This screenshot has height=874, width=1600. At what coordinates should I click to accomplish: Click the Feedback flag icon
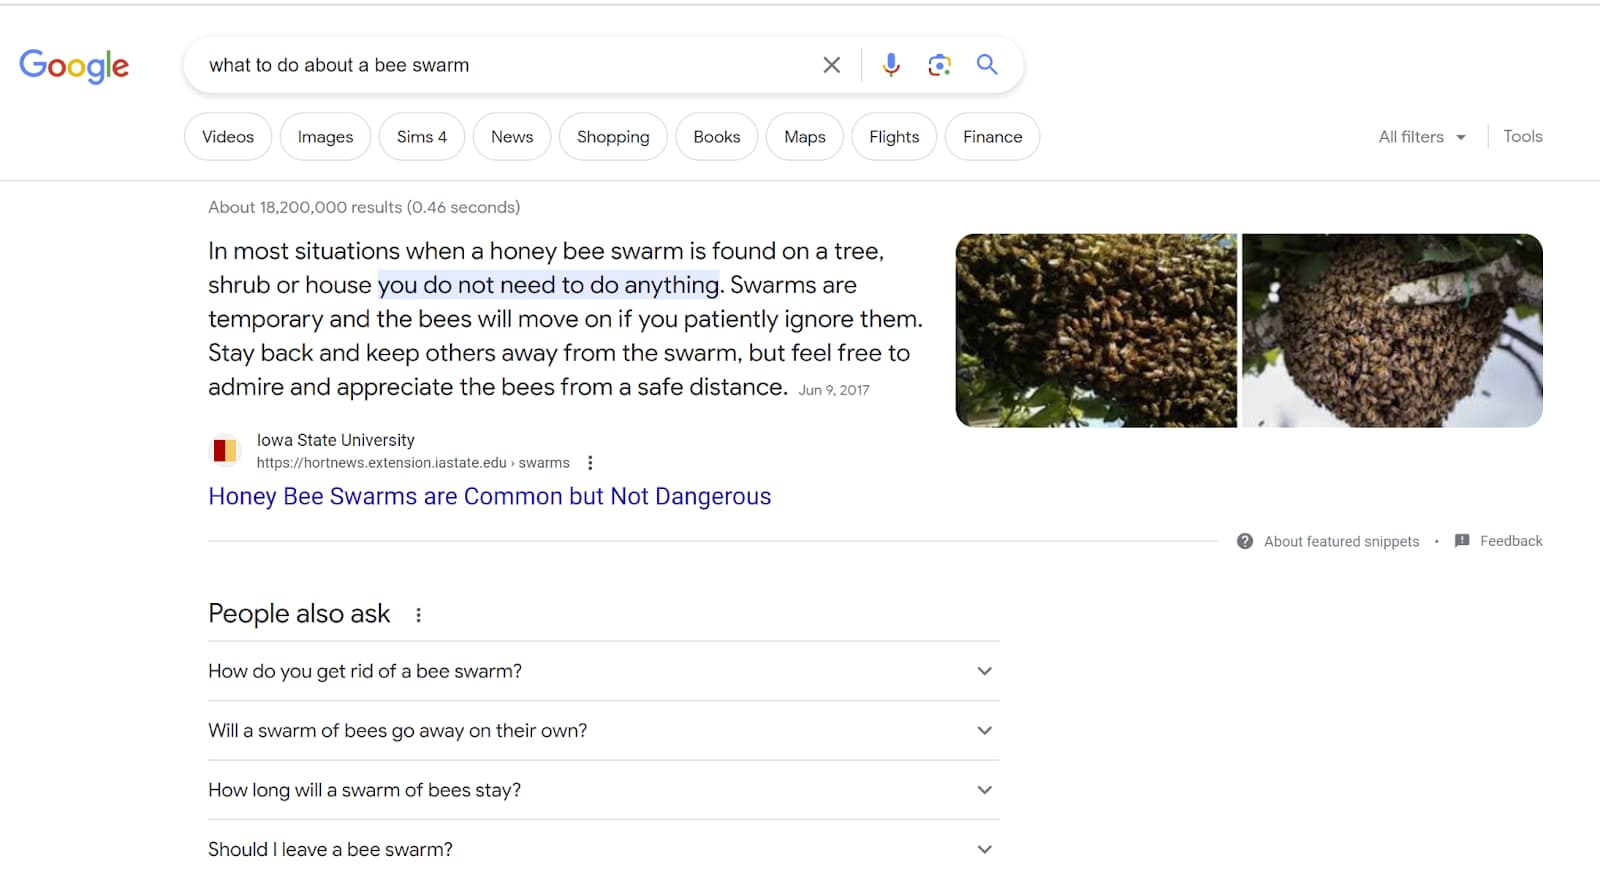pyautogui.click(x=1462, y=541)
